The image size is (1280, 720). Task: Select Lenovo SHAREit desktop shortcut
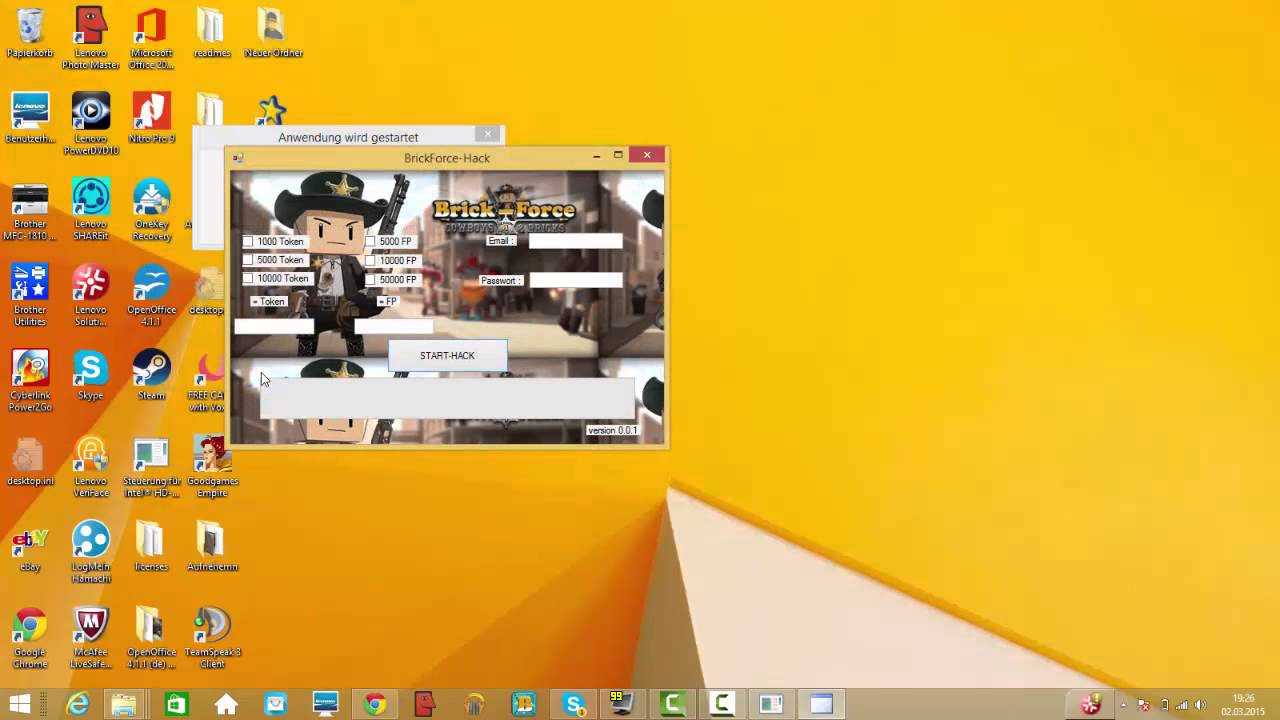coord(91,210)
